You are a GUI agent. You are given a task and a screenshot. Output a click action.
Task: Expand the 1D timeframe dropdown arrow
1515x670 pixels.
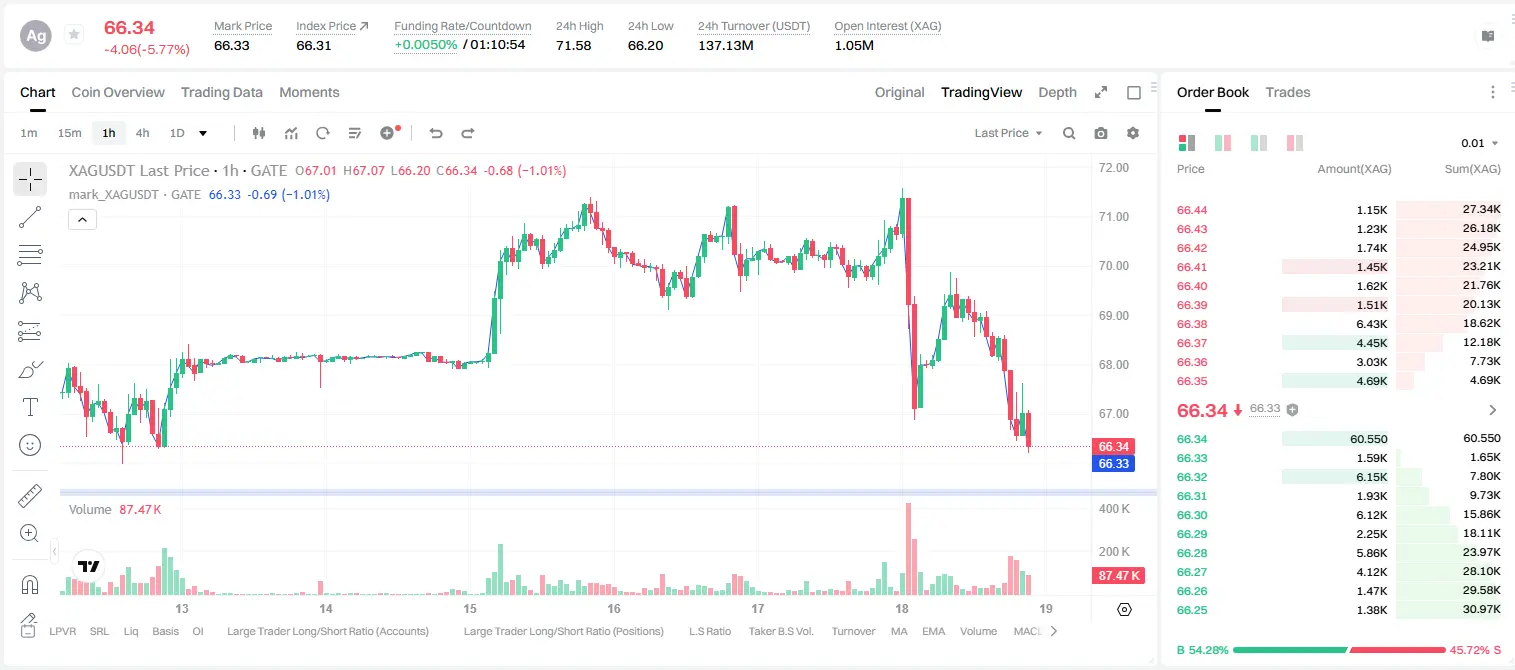pyautogui.click(x=203, y=133)
